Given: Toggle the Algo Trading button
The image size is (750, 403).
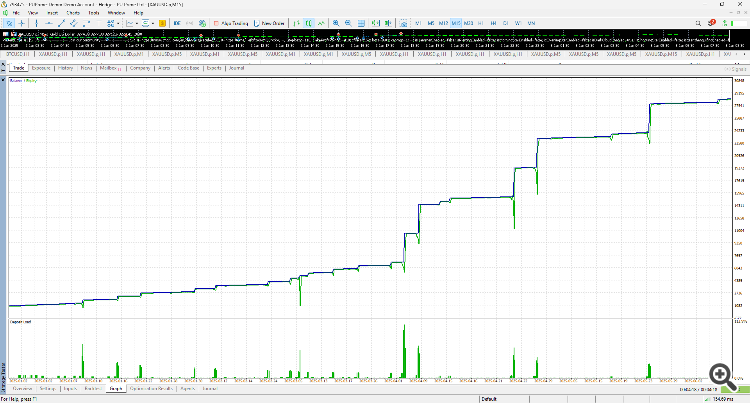Looking at the screenshot, I should click(231, 23).
